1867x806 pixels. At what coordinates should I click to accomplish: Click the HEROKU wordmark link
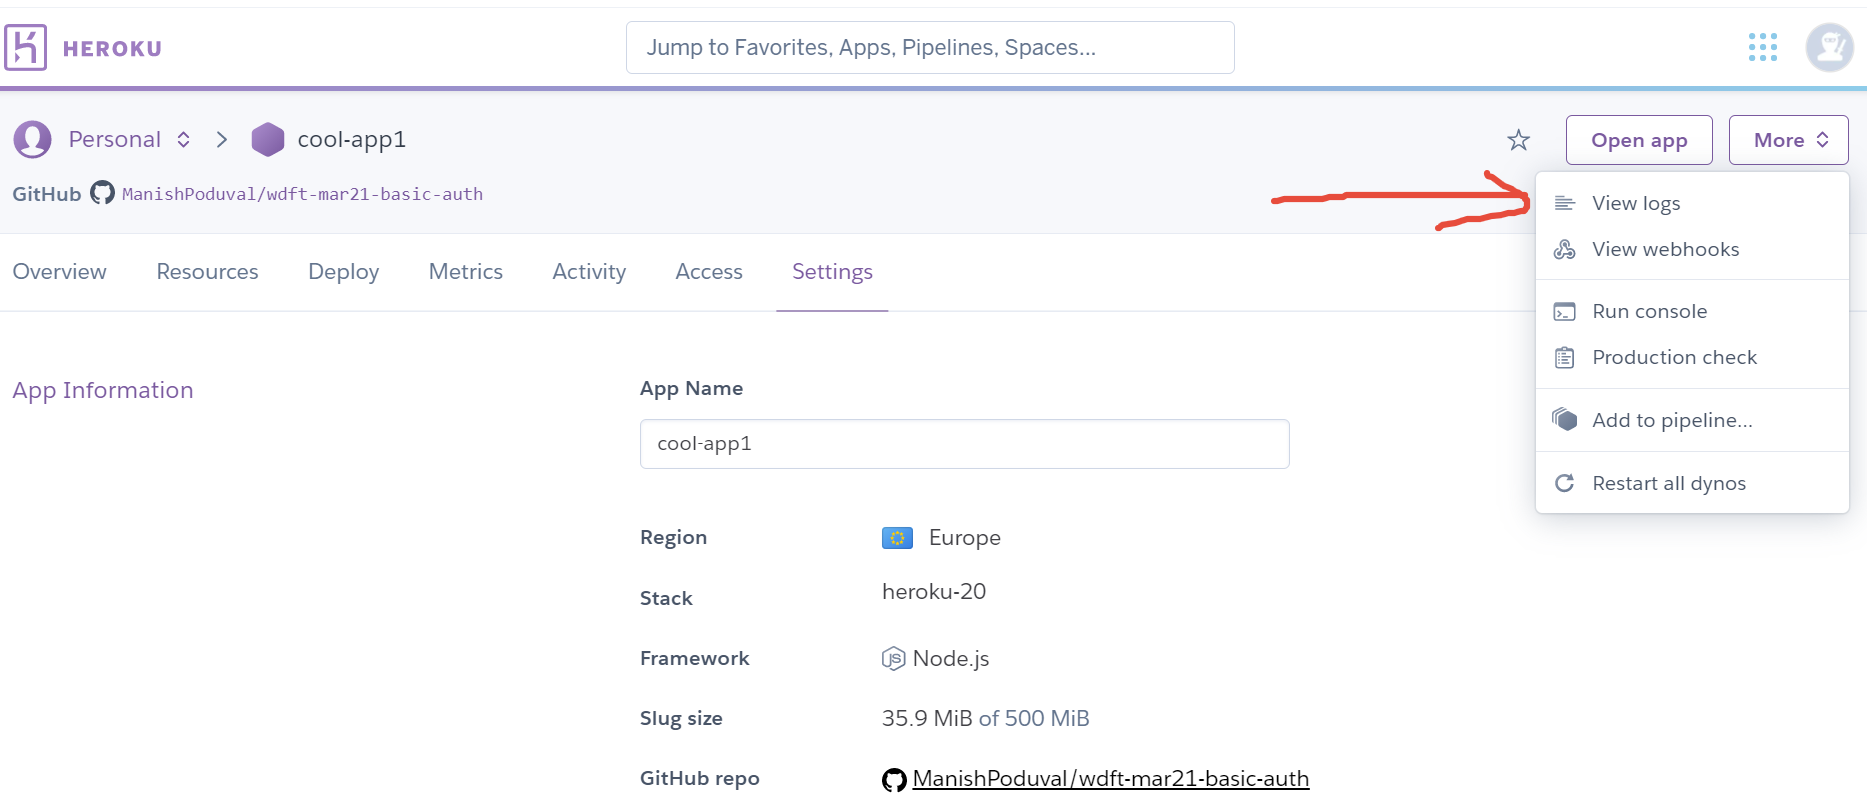click(x=112, y=48)
